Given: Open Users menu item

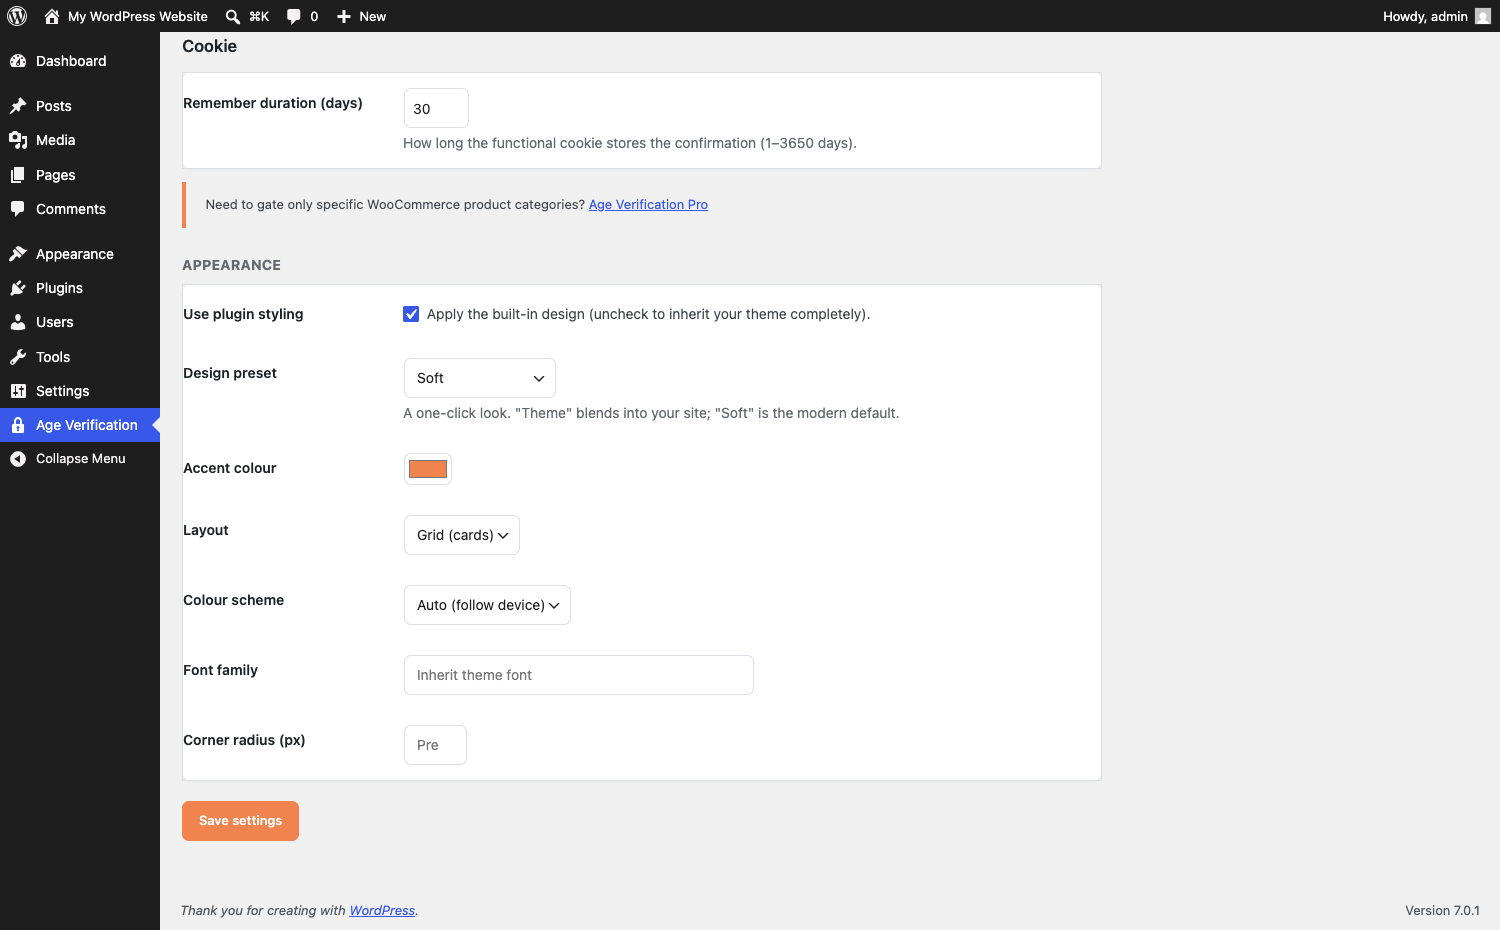Looking at the screenshot, I should tap(80, 322).
